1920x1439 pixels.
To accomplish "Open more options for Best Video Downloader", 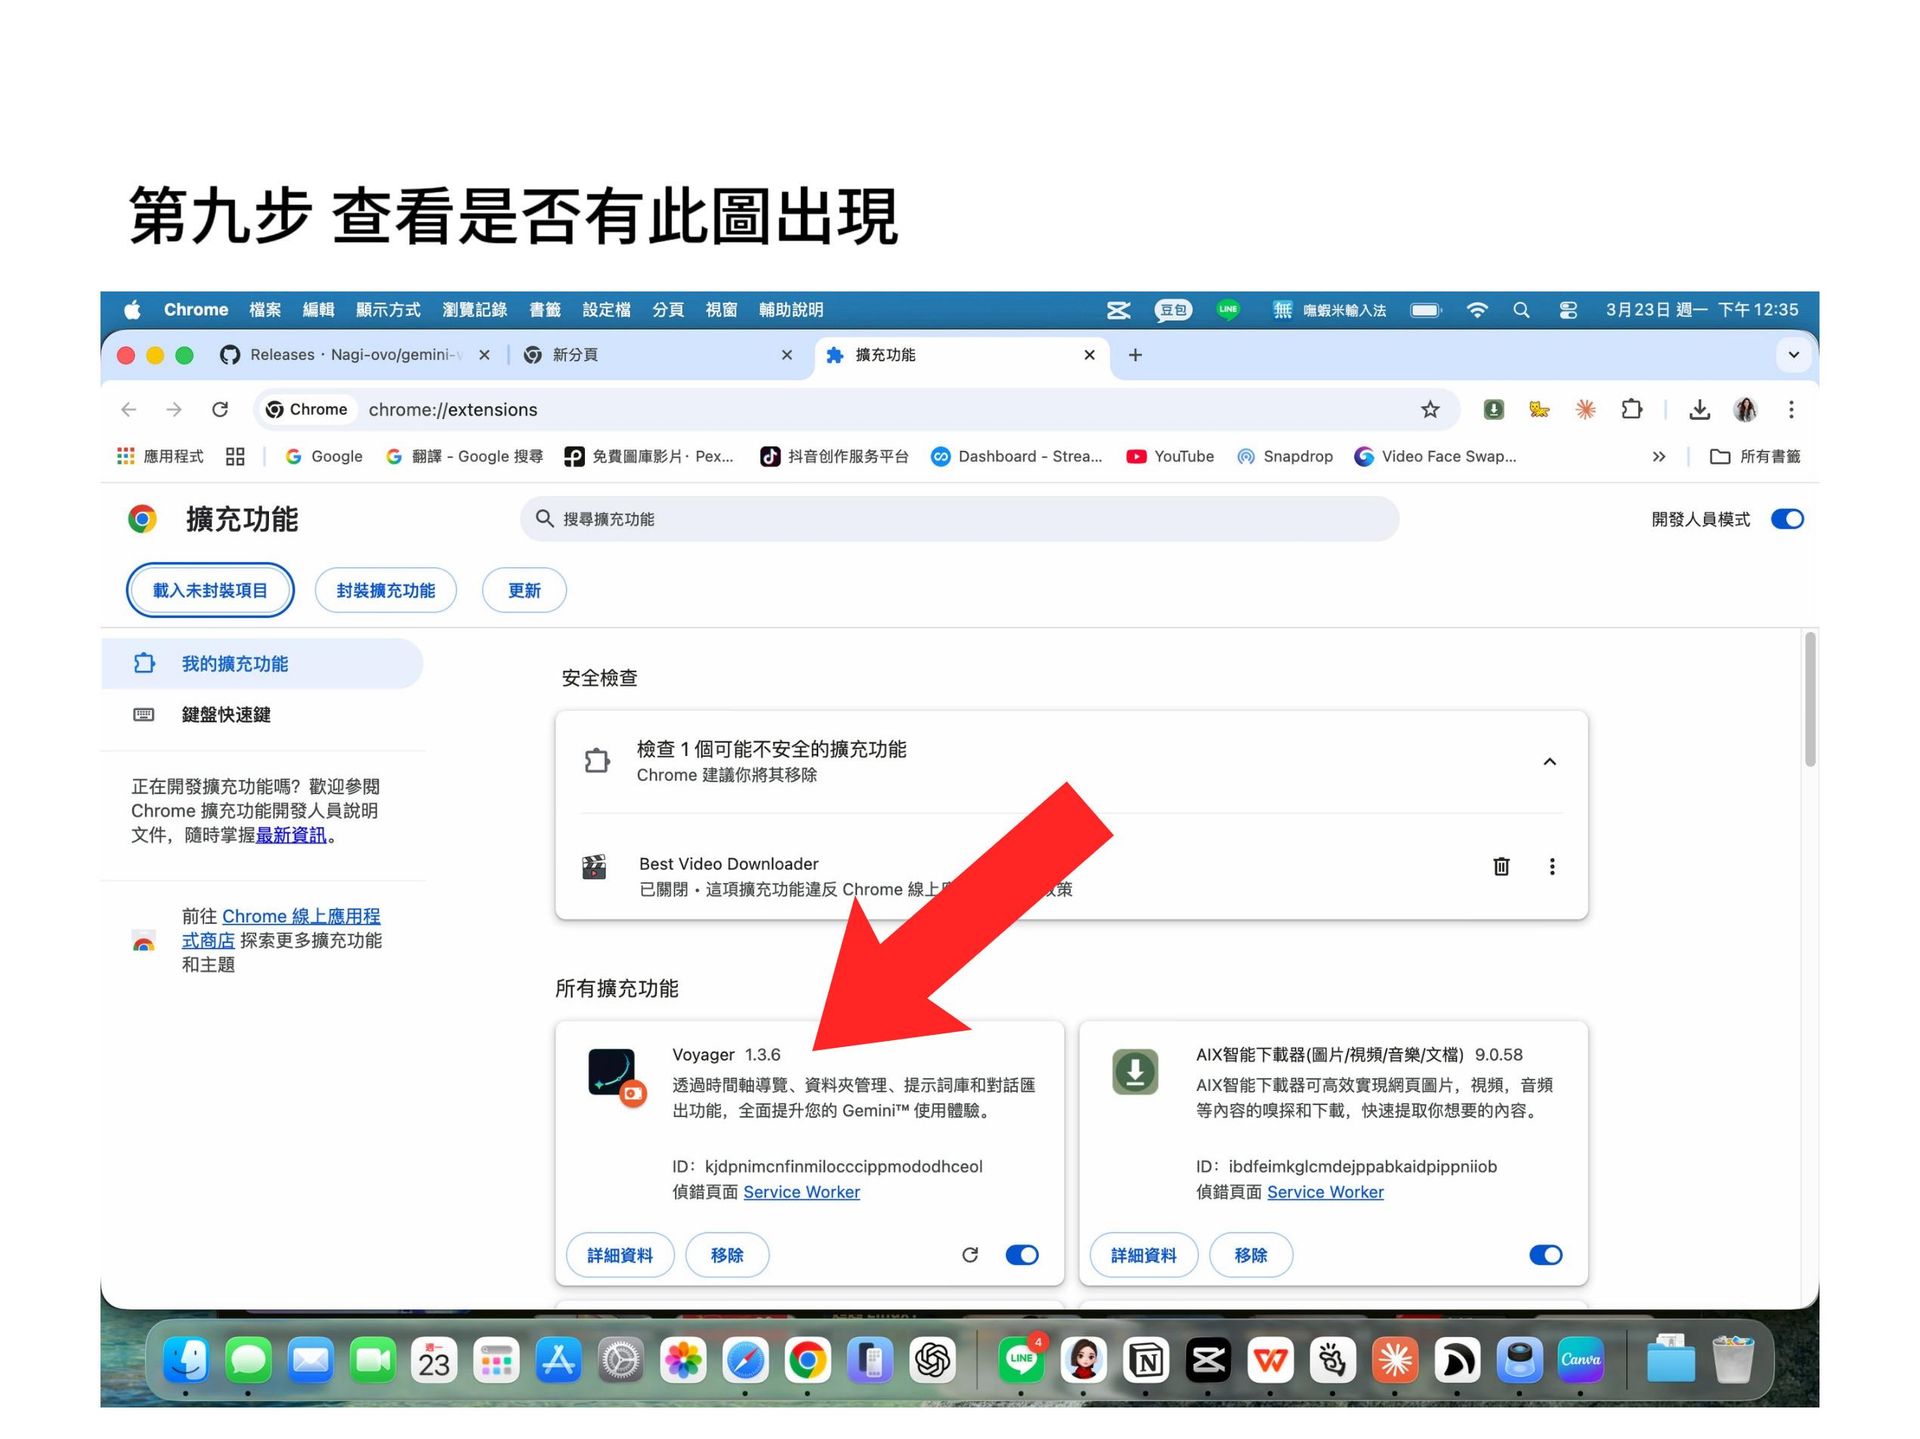I will pyautogui.click(x=1551, y=866).
